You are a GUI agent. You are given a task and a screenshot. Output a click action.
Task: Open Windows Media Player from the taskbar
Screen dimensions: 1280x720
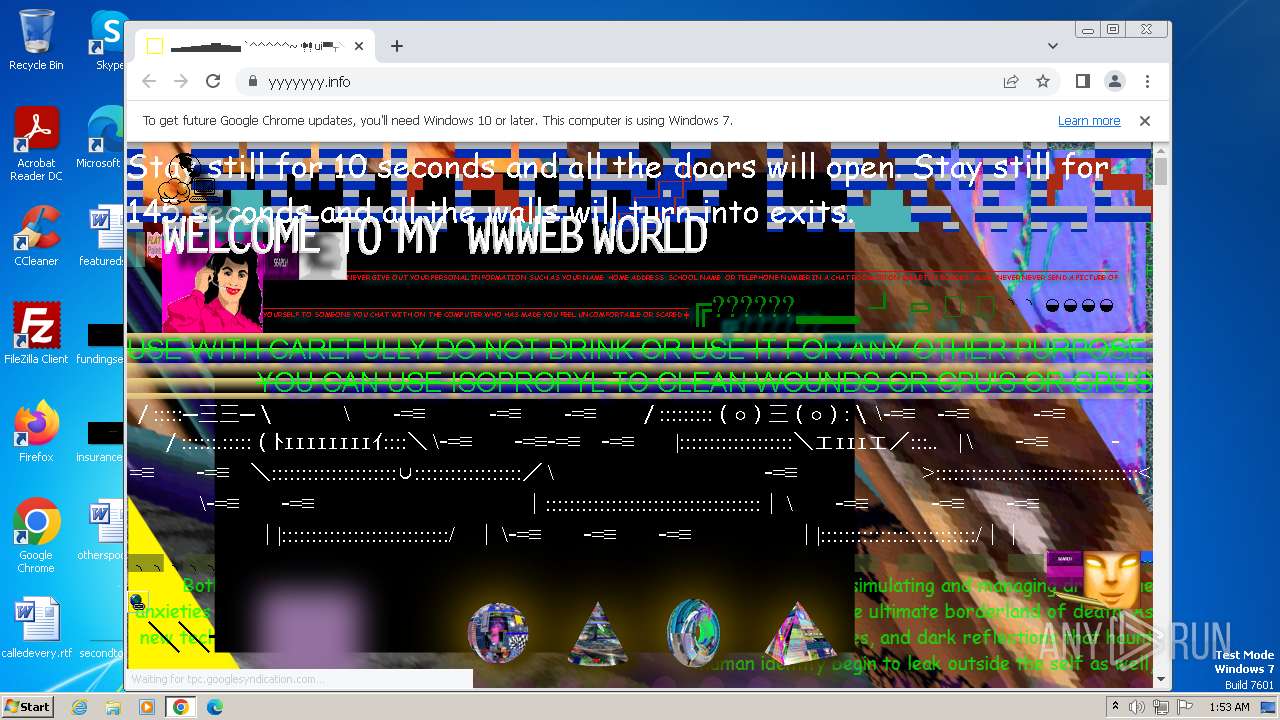(147, 707)
